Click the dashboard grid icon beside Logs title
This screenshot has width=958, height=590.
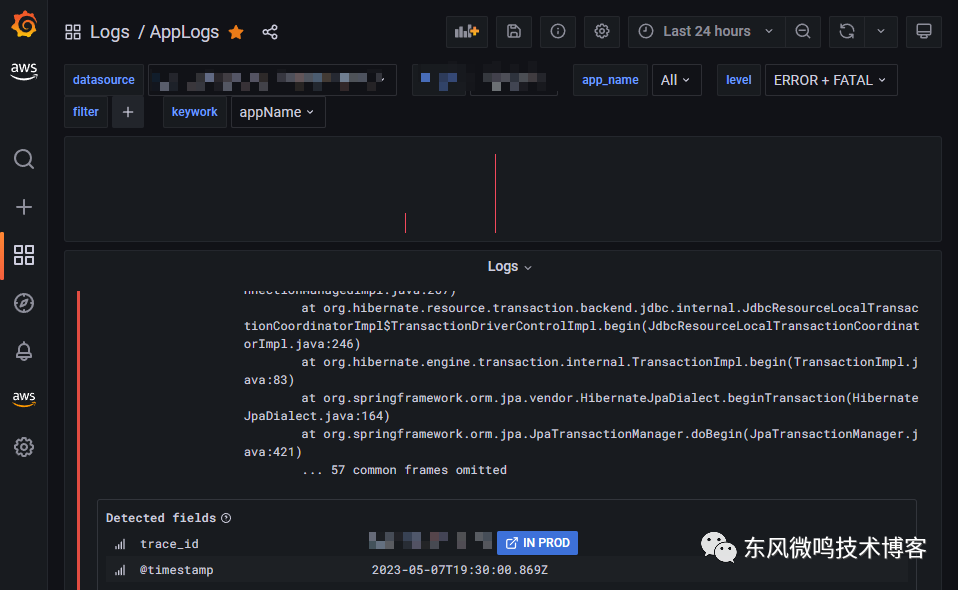point(73,32)
